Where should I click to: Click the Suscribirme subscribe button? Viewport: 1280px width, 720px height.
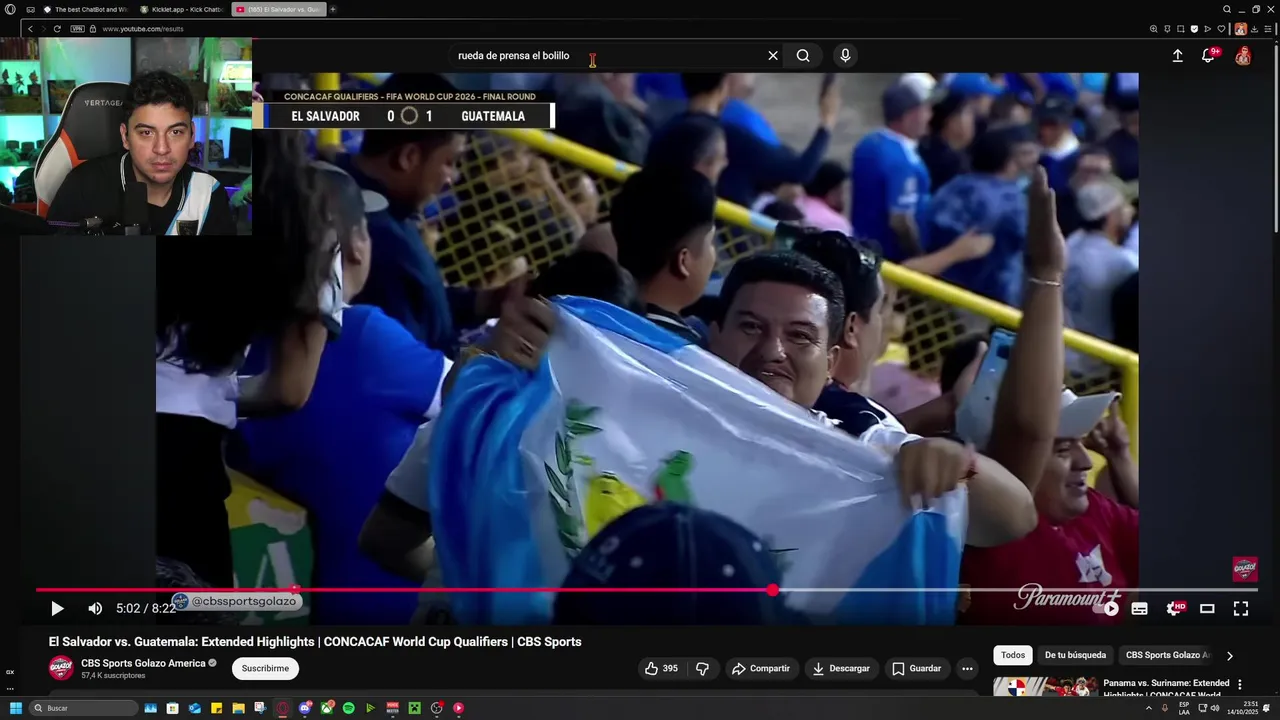(265, 668)
